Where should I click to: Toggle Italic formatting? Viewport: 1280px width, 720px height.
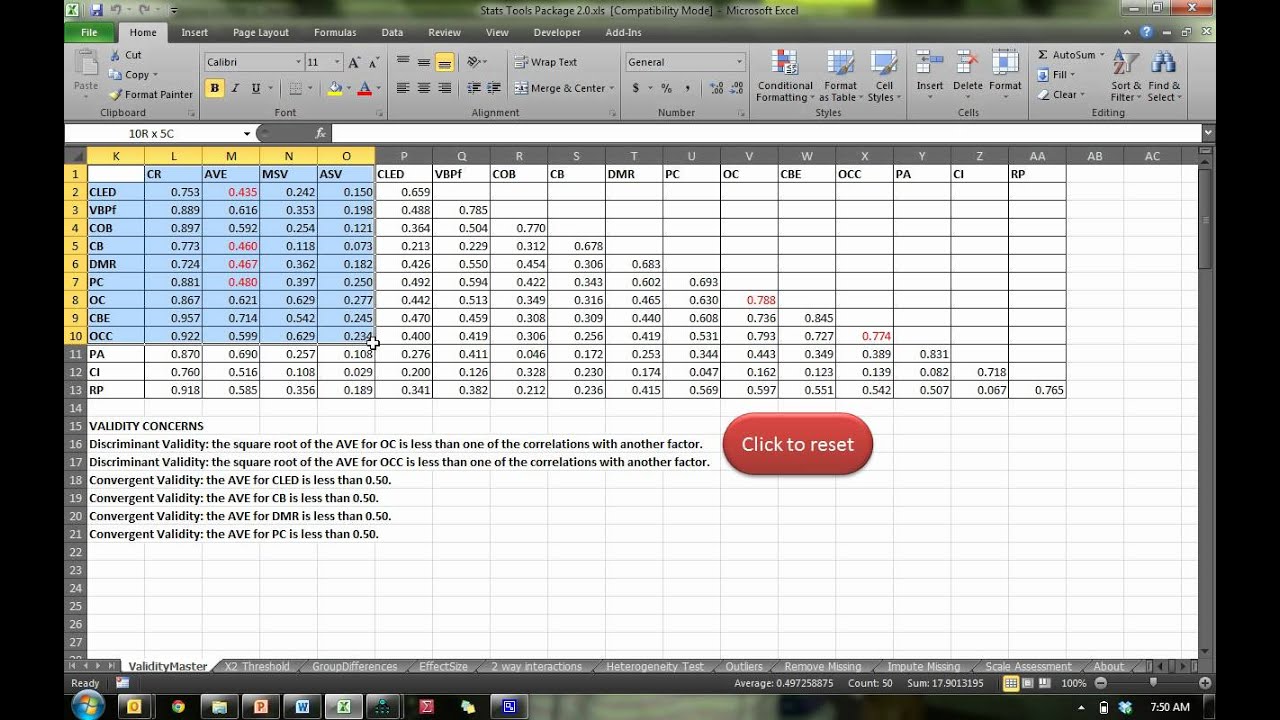[235, 88]
